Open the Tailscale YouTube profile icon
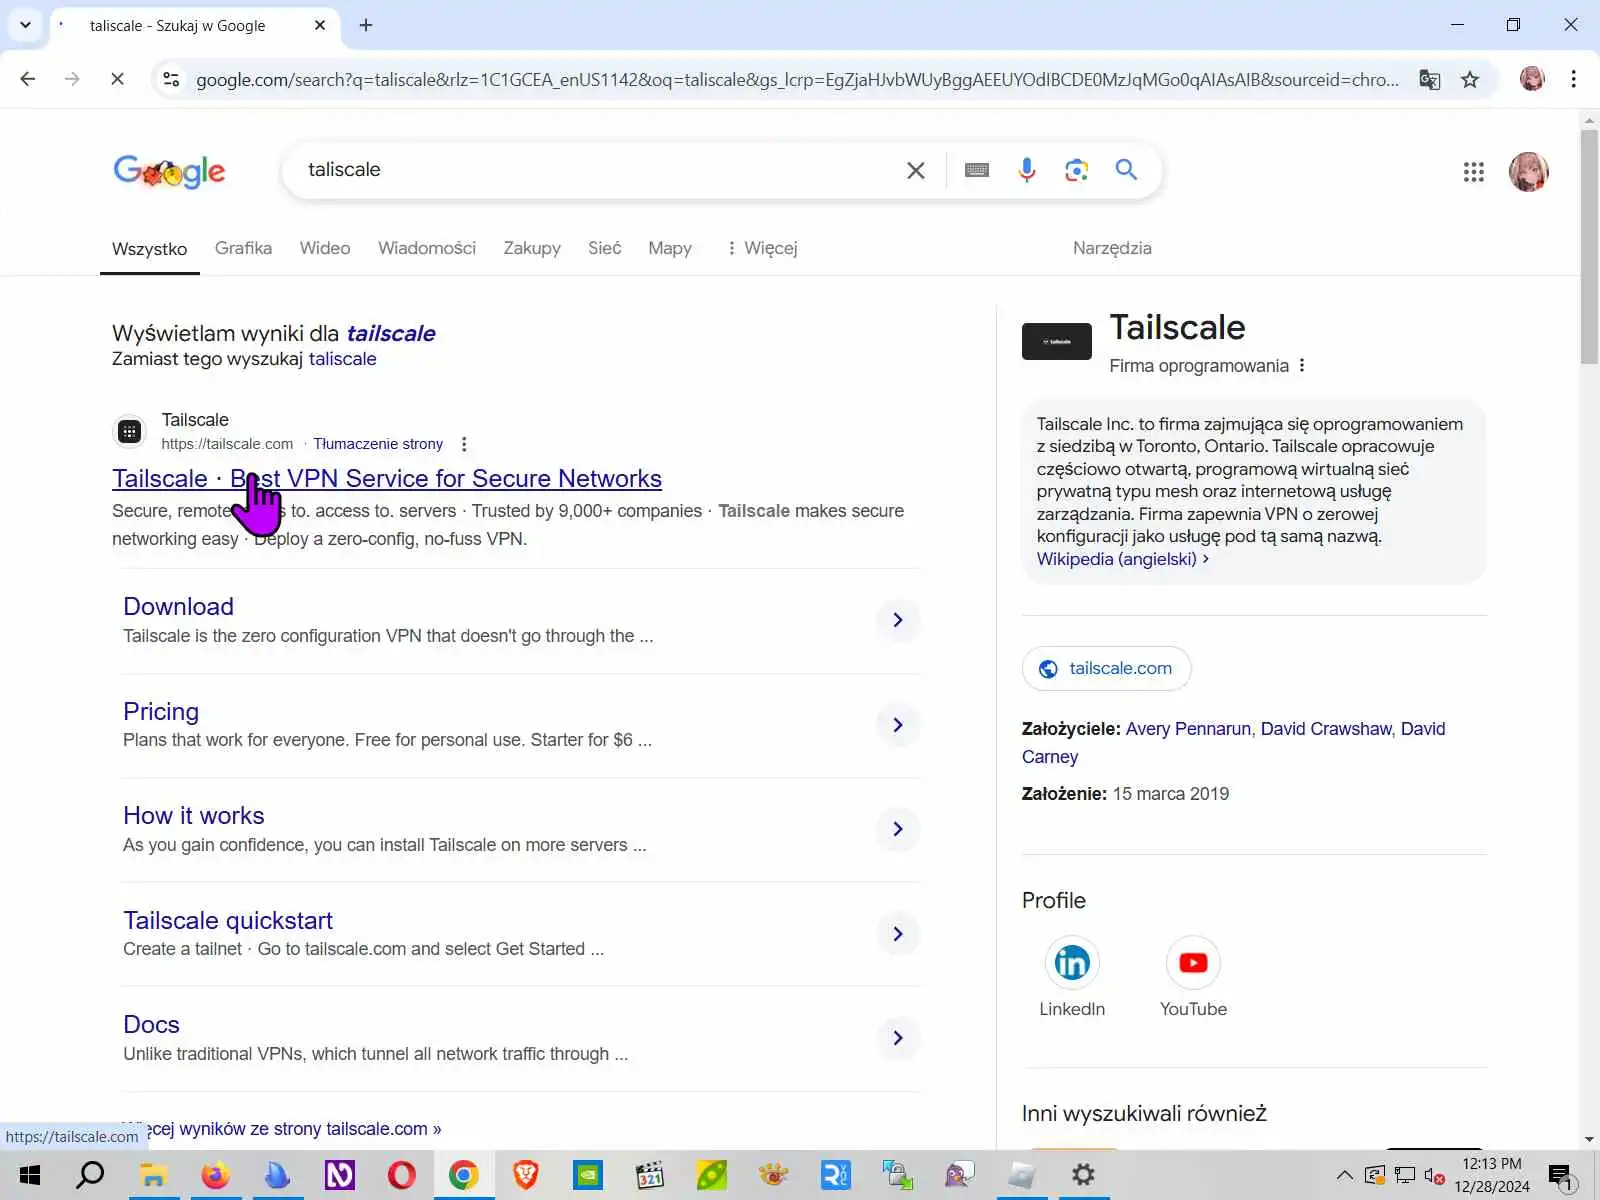The height and width of the screenshot is (1200, 1600). [x=1193, y=963]
